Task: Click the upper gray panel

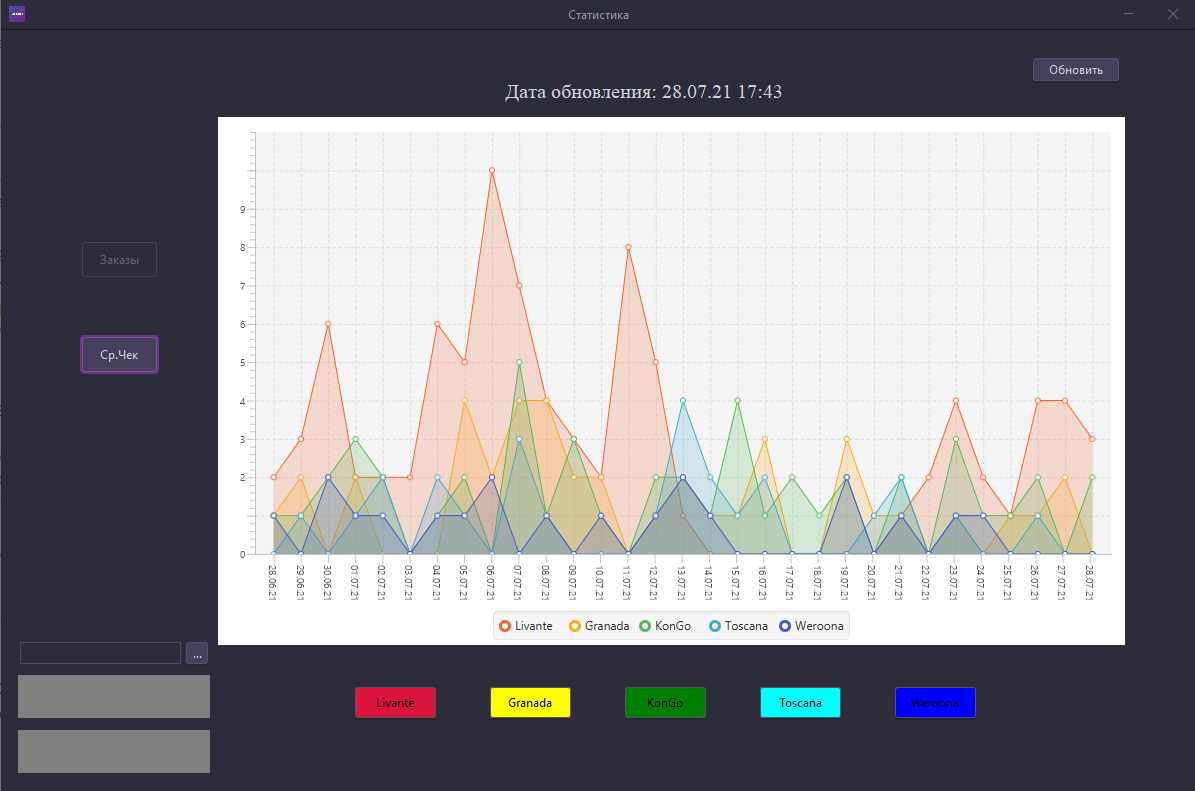Action: point(114,697)
